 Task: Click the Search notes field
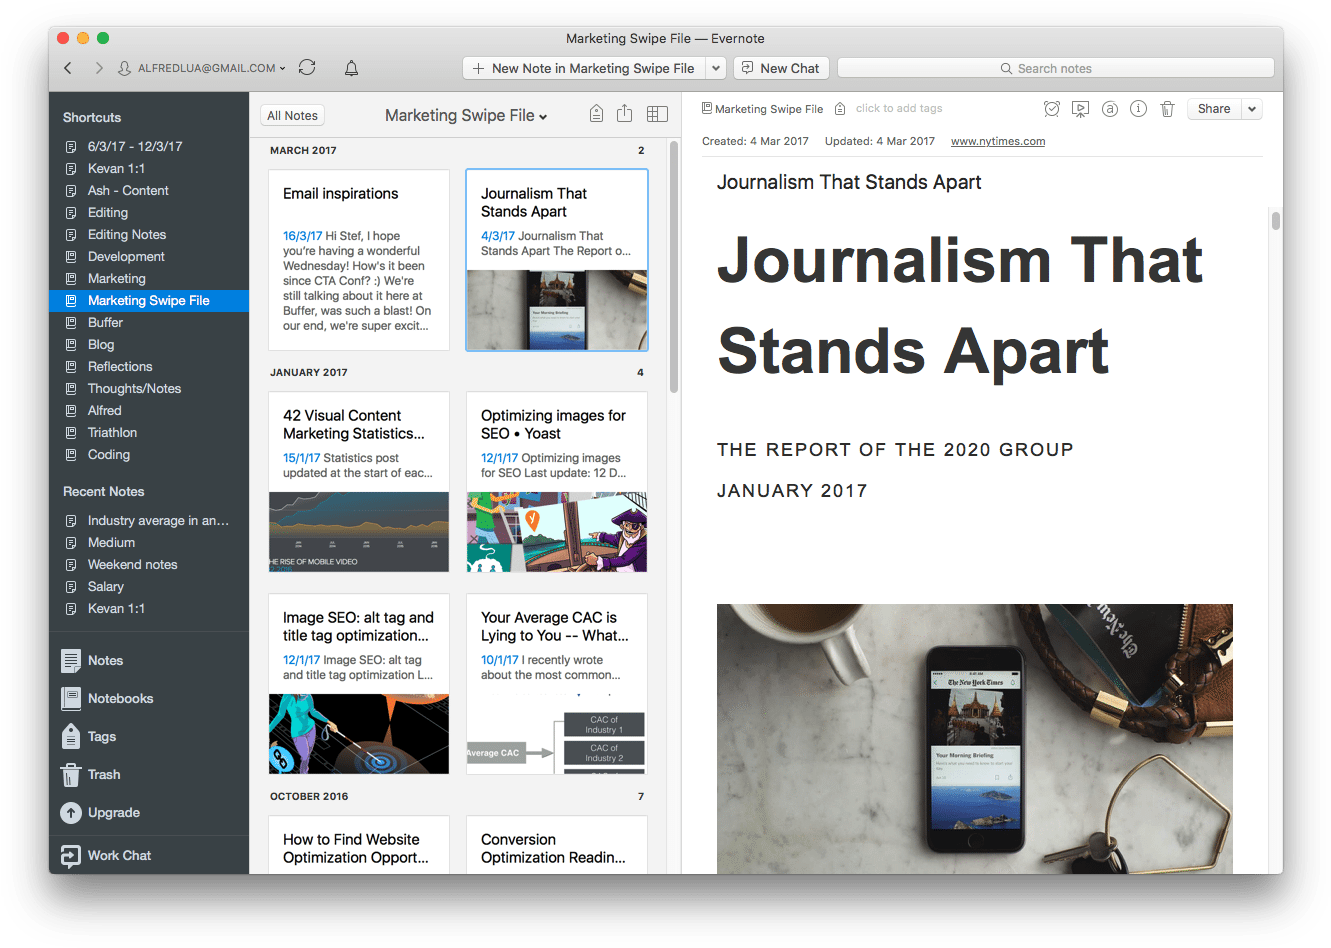pos(1055,68)
